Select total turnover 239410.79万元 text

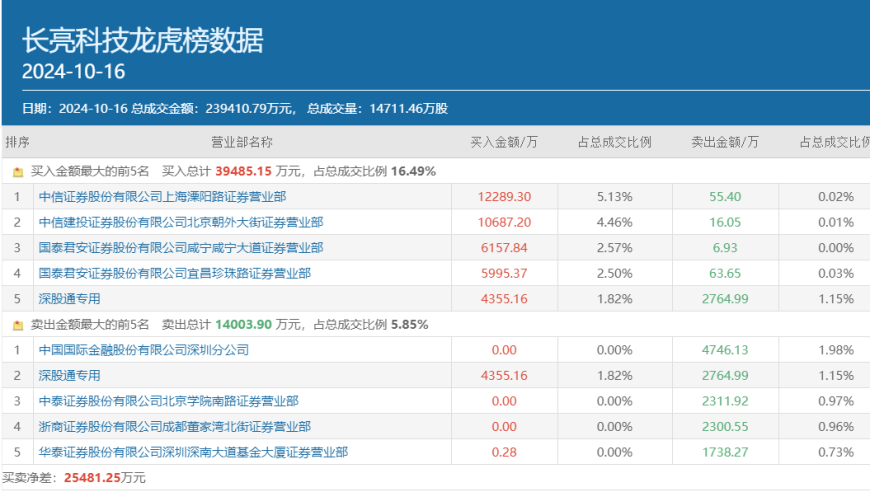click(249, 109)
